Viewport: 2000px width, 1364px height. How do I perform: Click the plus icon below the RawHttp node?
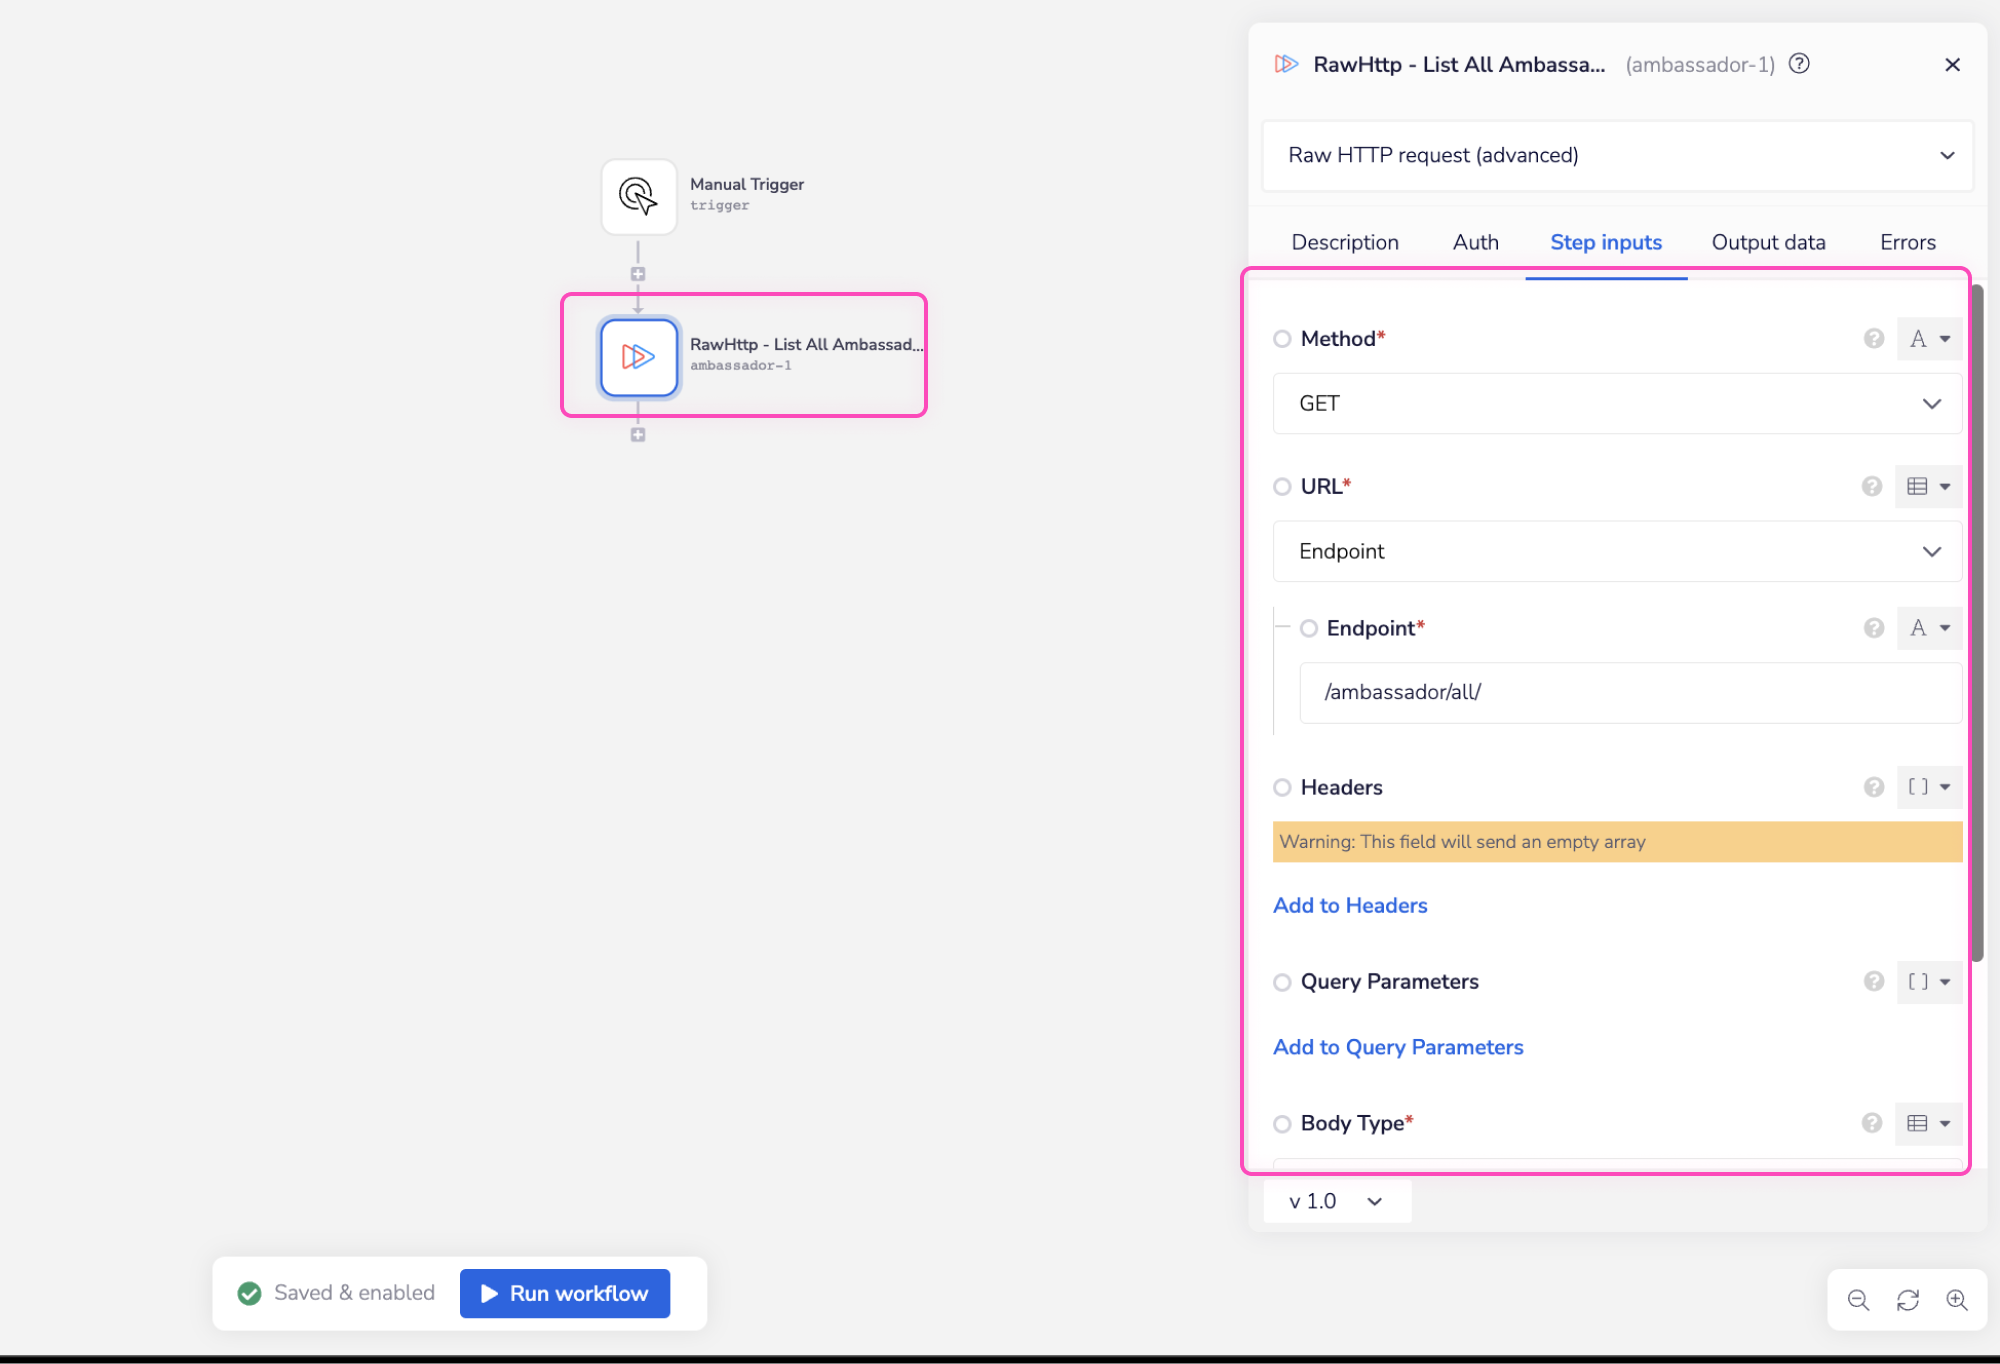[x=638, y=434]
